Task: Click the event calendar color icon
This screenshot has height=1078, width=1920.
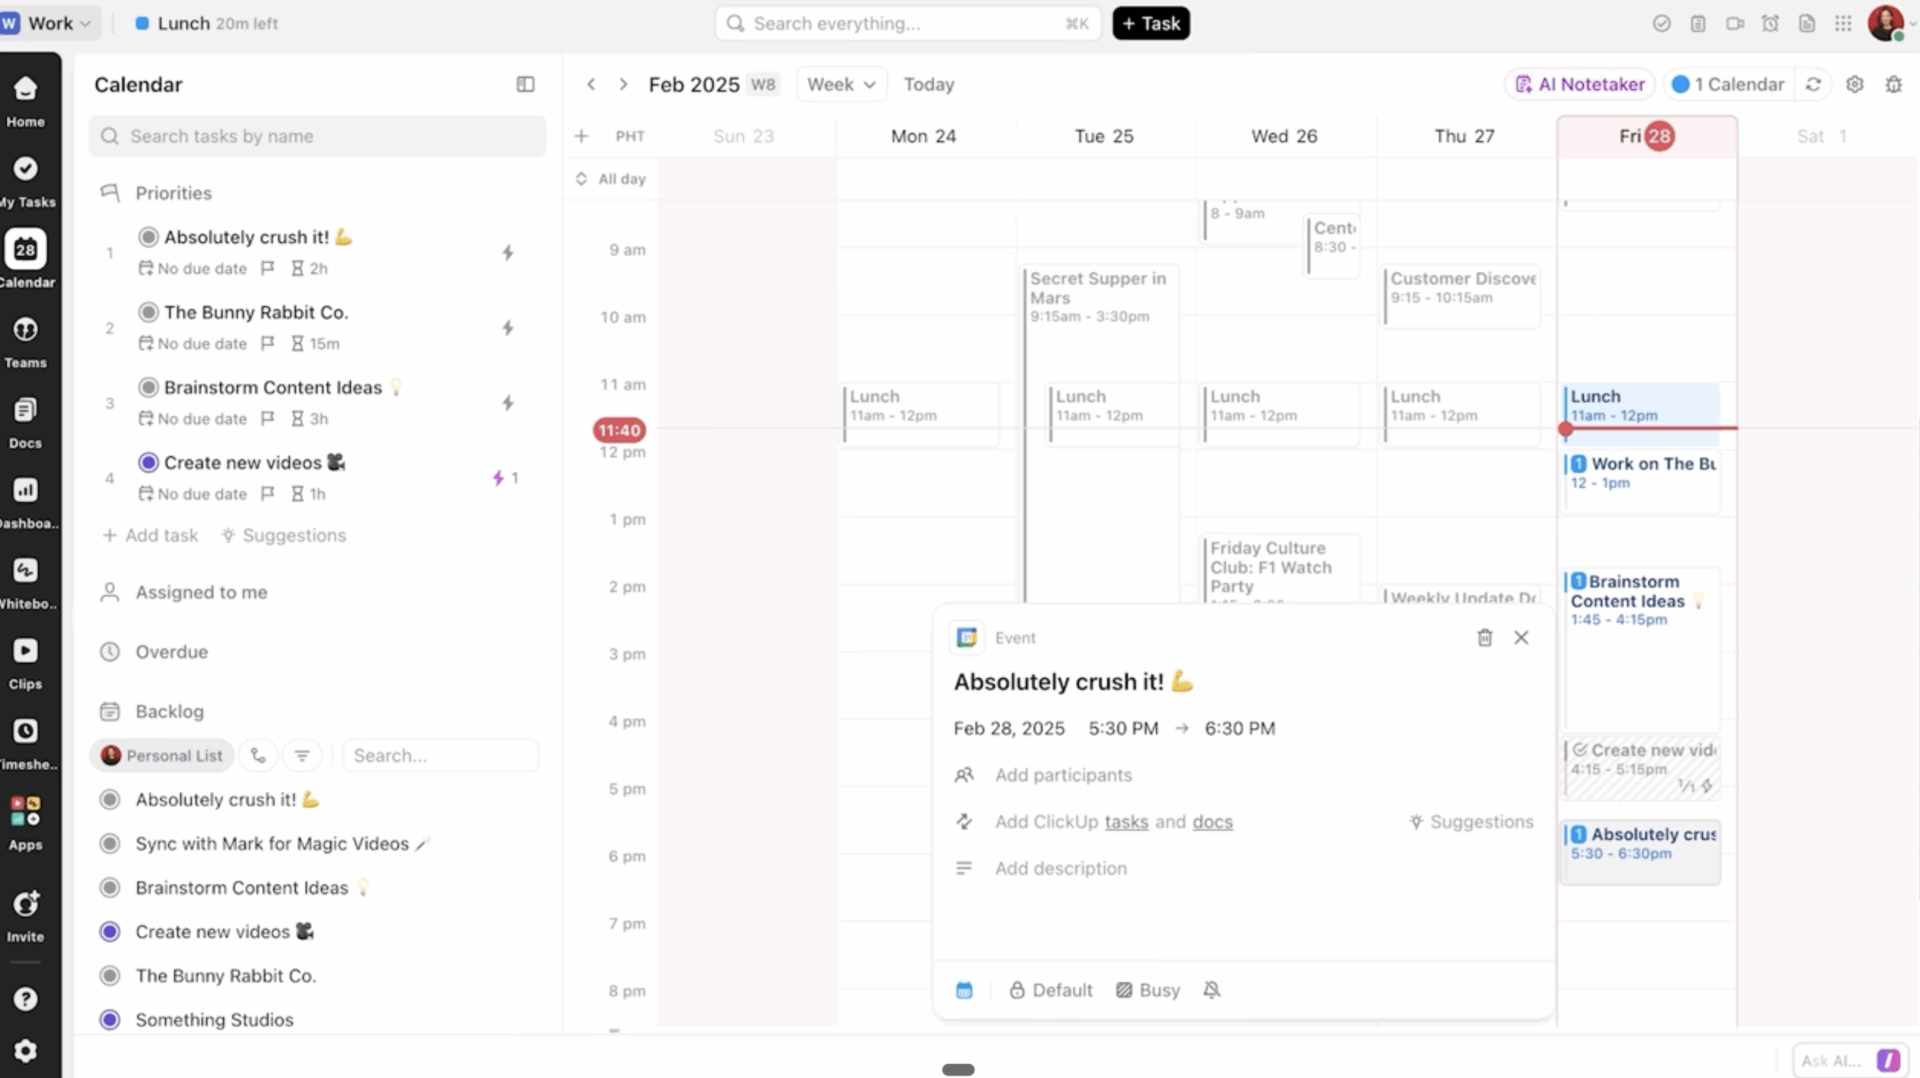Action: point(964,990)
